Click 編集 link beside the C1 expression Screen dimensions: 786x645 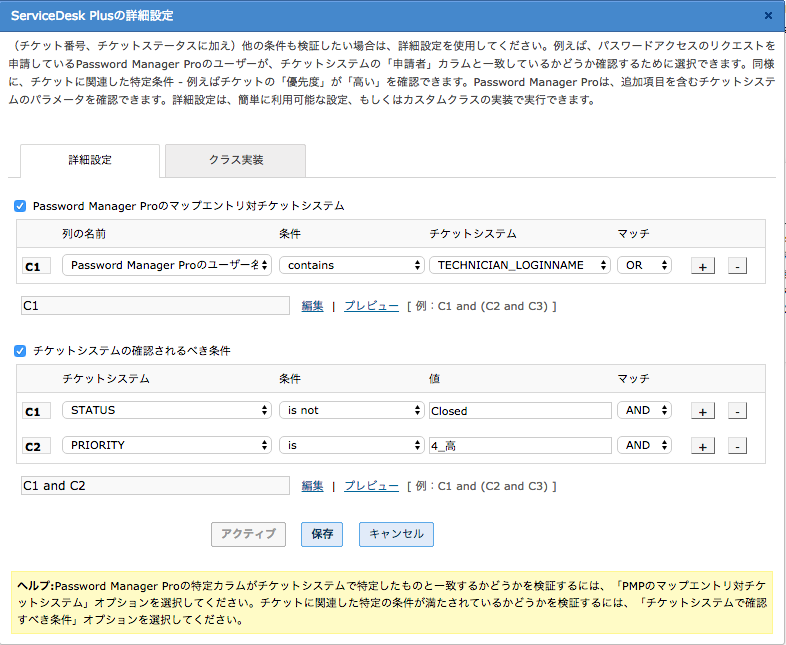pyautogui.click(x=312, y=306)
